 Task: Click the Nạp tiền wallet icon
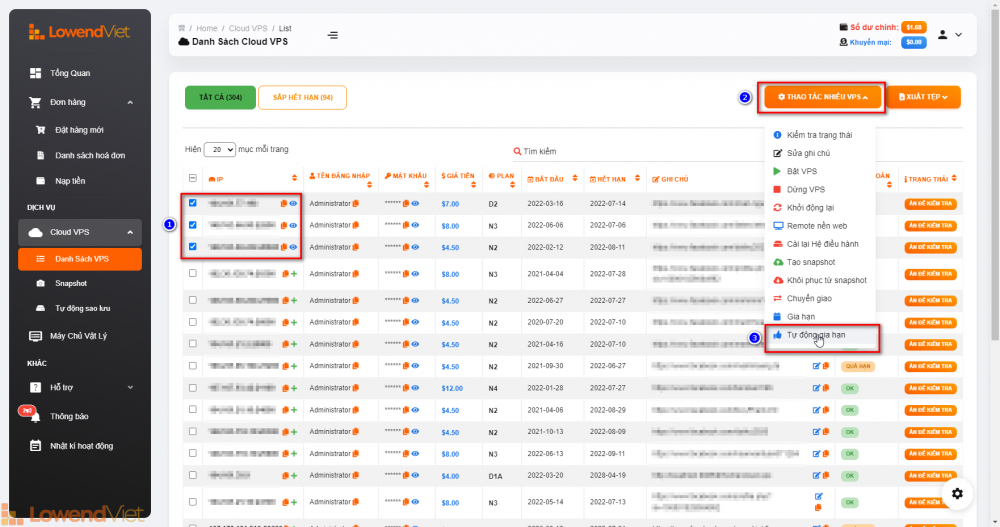(x=41, y=181)
